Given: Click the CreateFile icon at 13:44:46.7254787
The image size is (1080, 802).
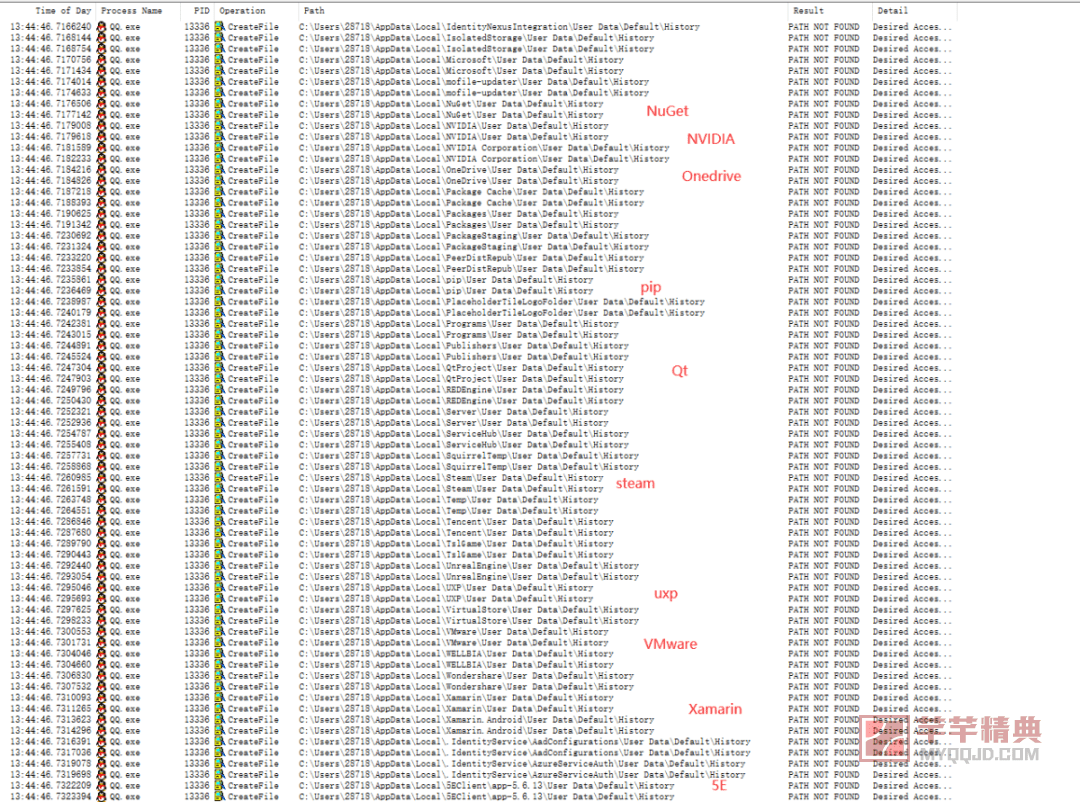Looking at the screenshot, I should (x=220, y=434).
